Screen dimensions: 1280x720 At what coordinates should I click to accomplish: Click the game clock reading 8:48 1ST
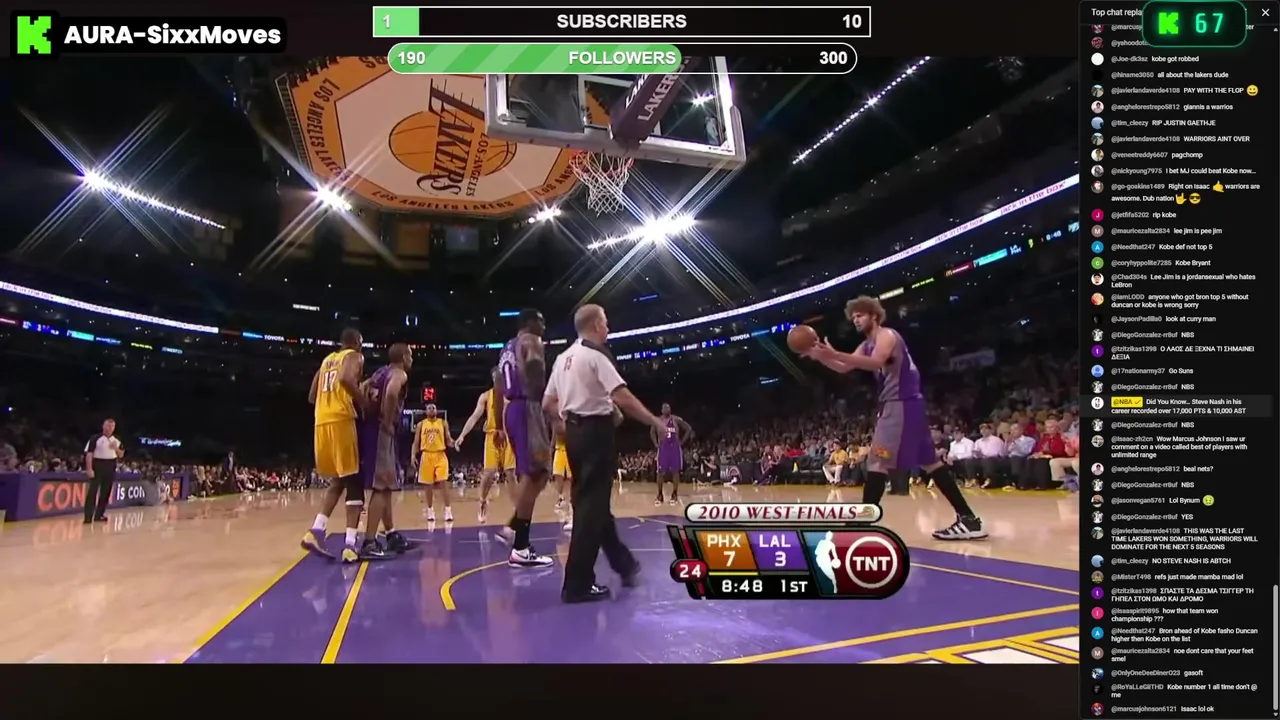pos(763,587)
